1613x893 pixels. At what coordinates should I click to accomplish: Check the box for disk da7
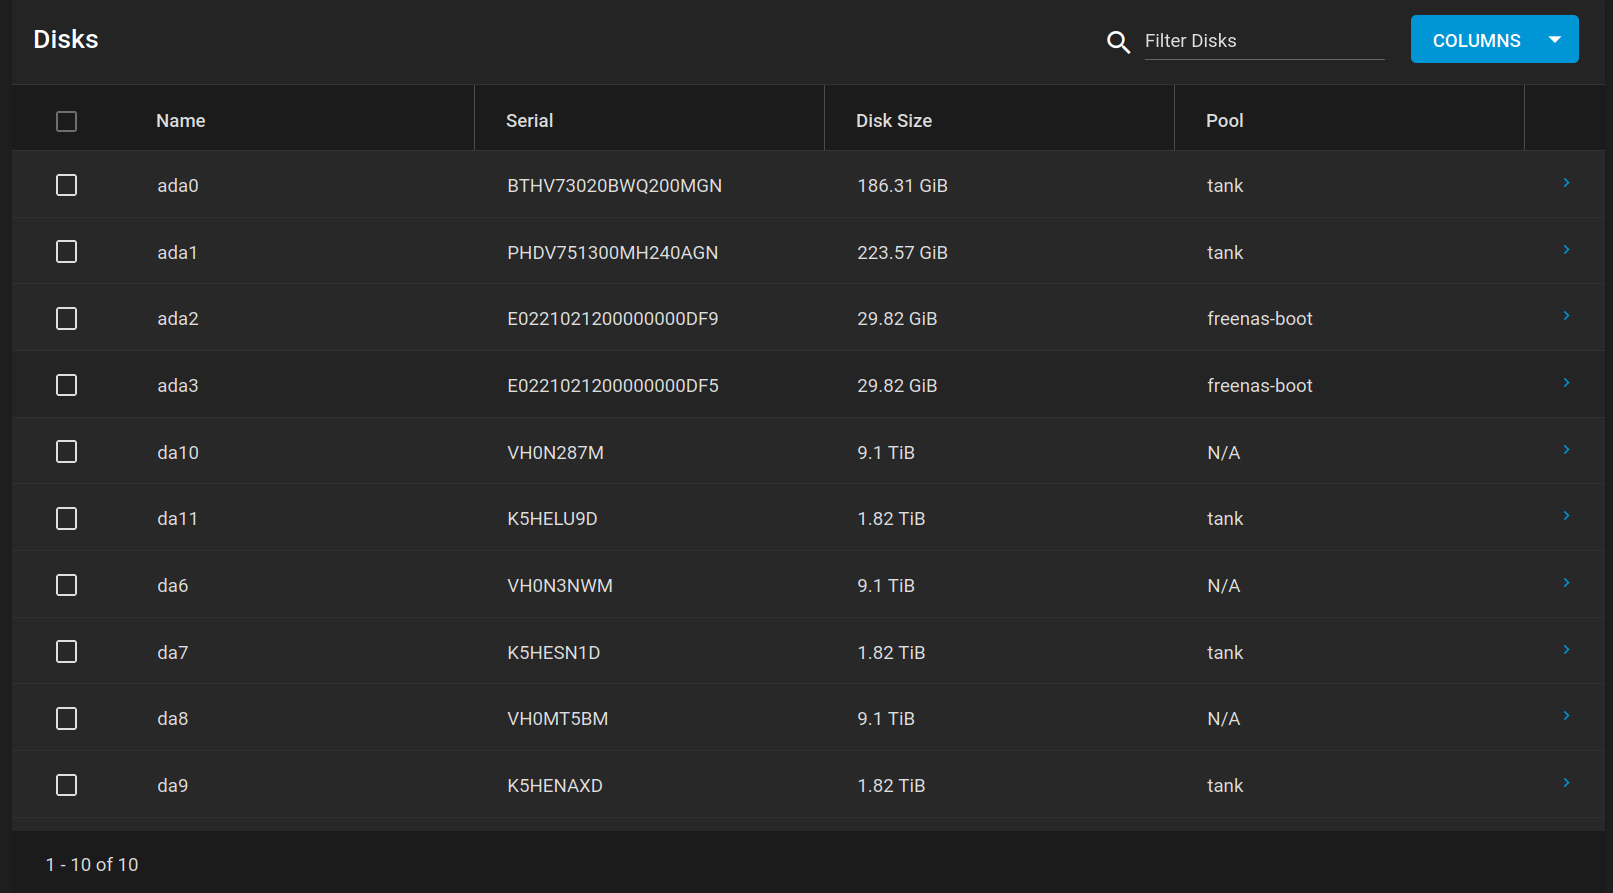pyautogui.click(x=67, y=652)
